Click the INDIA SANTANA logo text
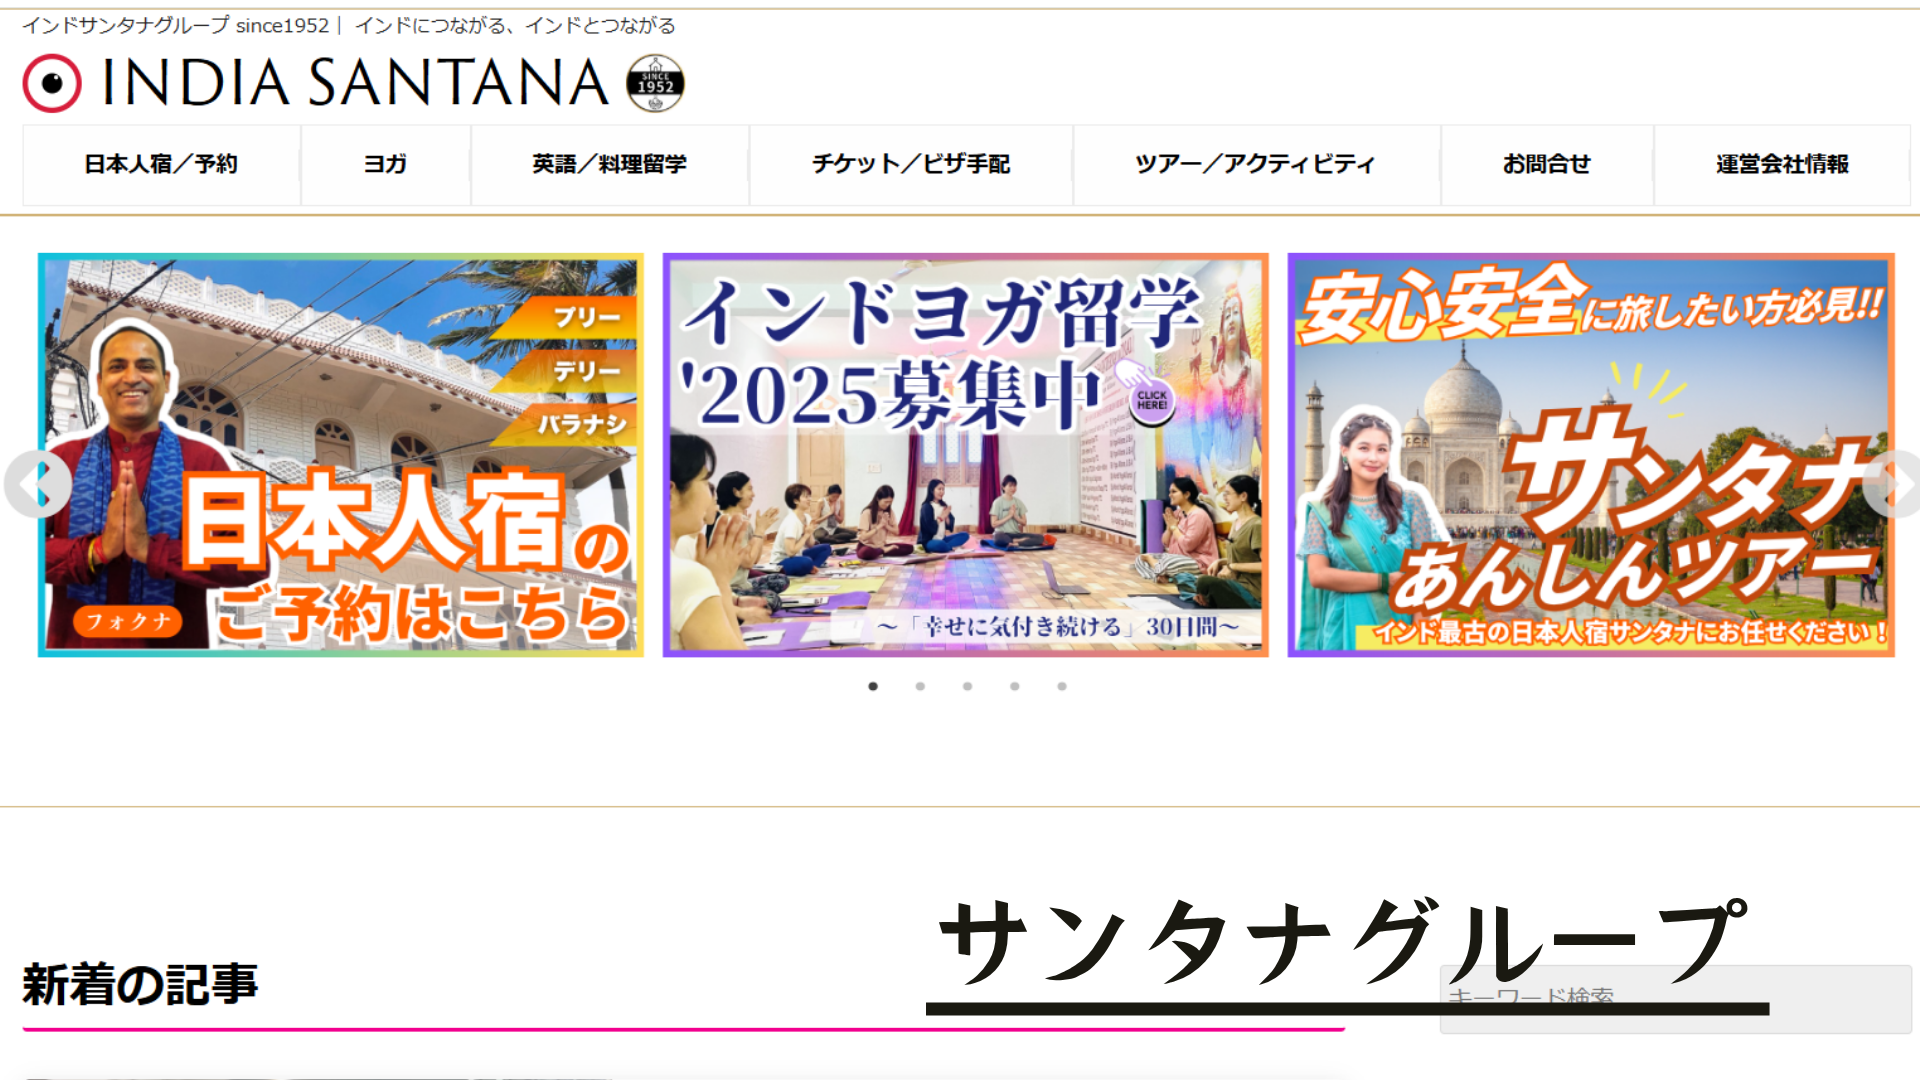 tap(356, 83)
